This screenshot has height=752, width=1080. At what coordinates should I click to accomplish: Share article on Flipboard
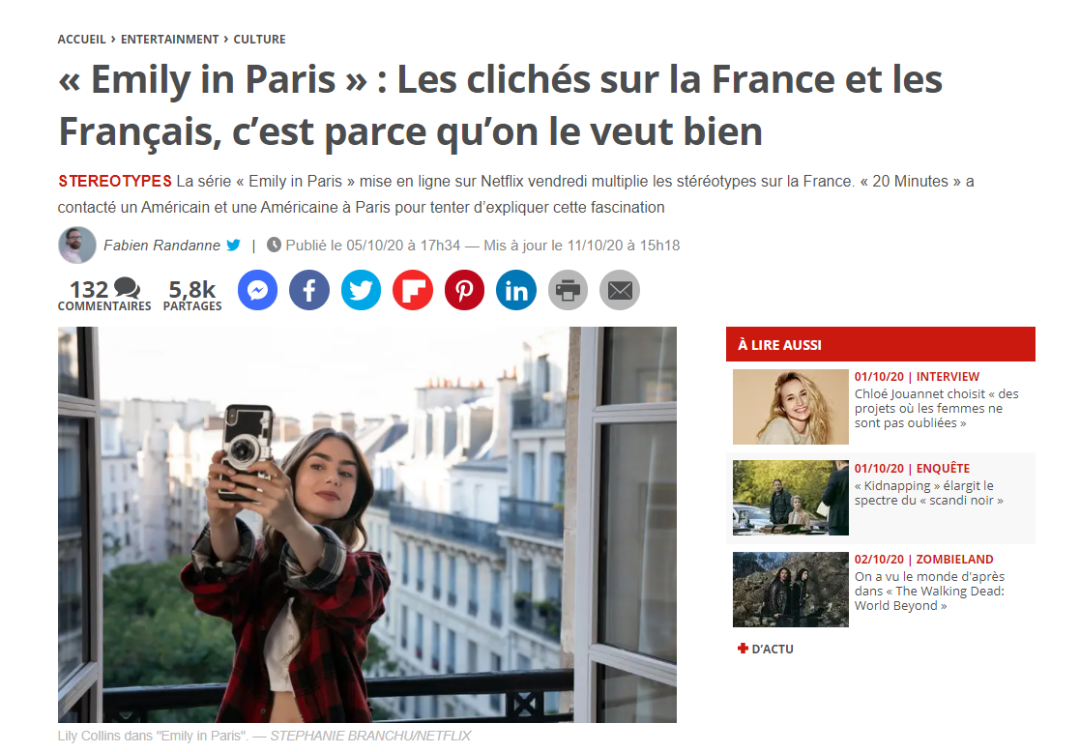[x=413, y=290]
